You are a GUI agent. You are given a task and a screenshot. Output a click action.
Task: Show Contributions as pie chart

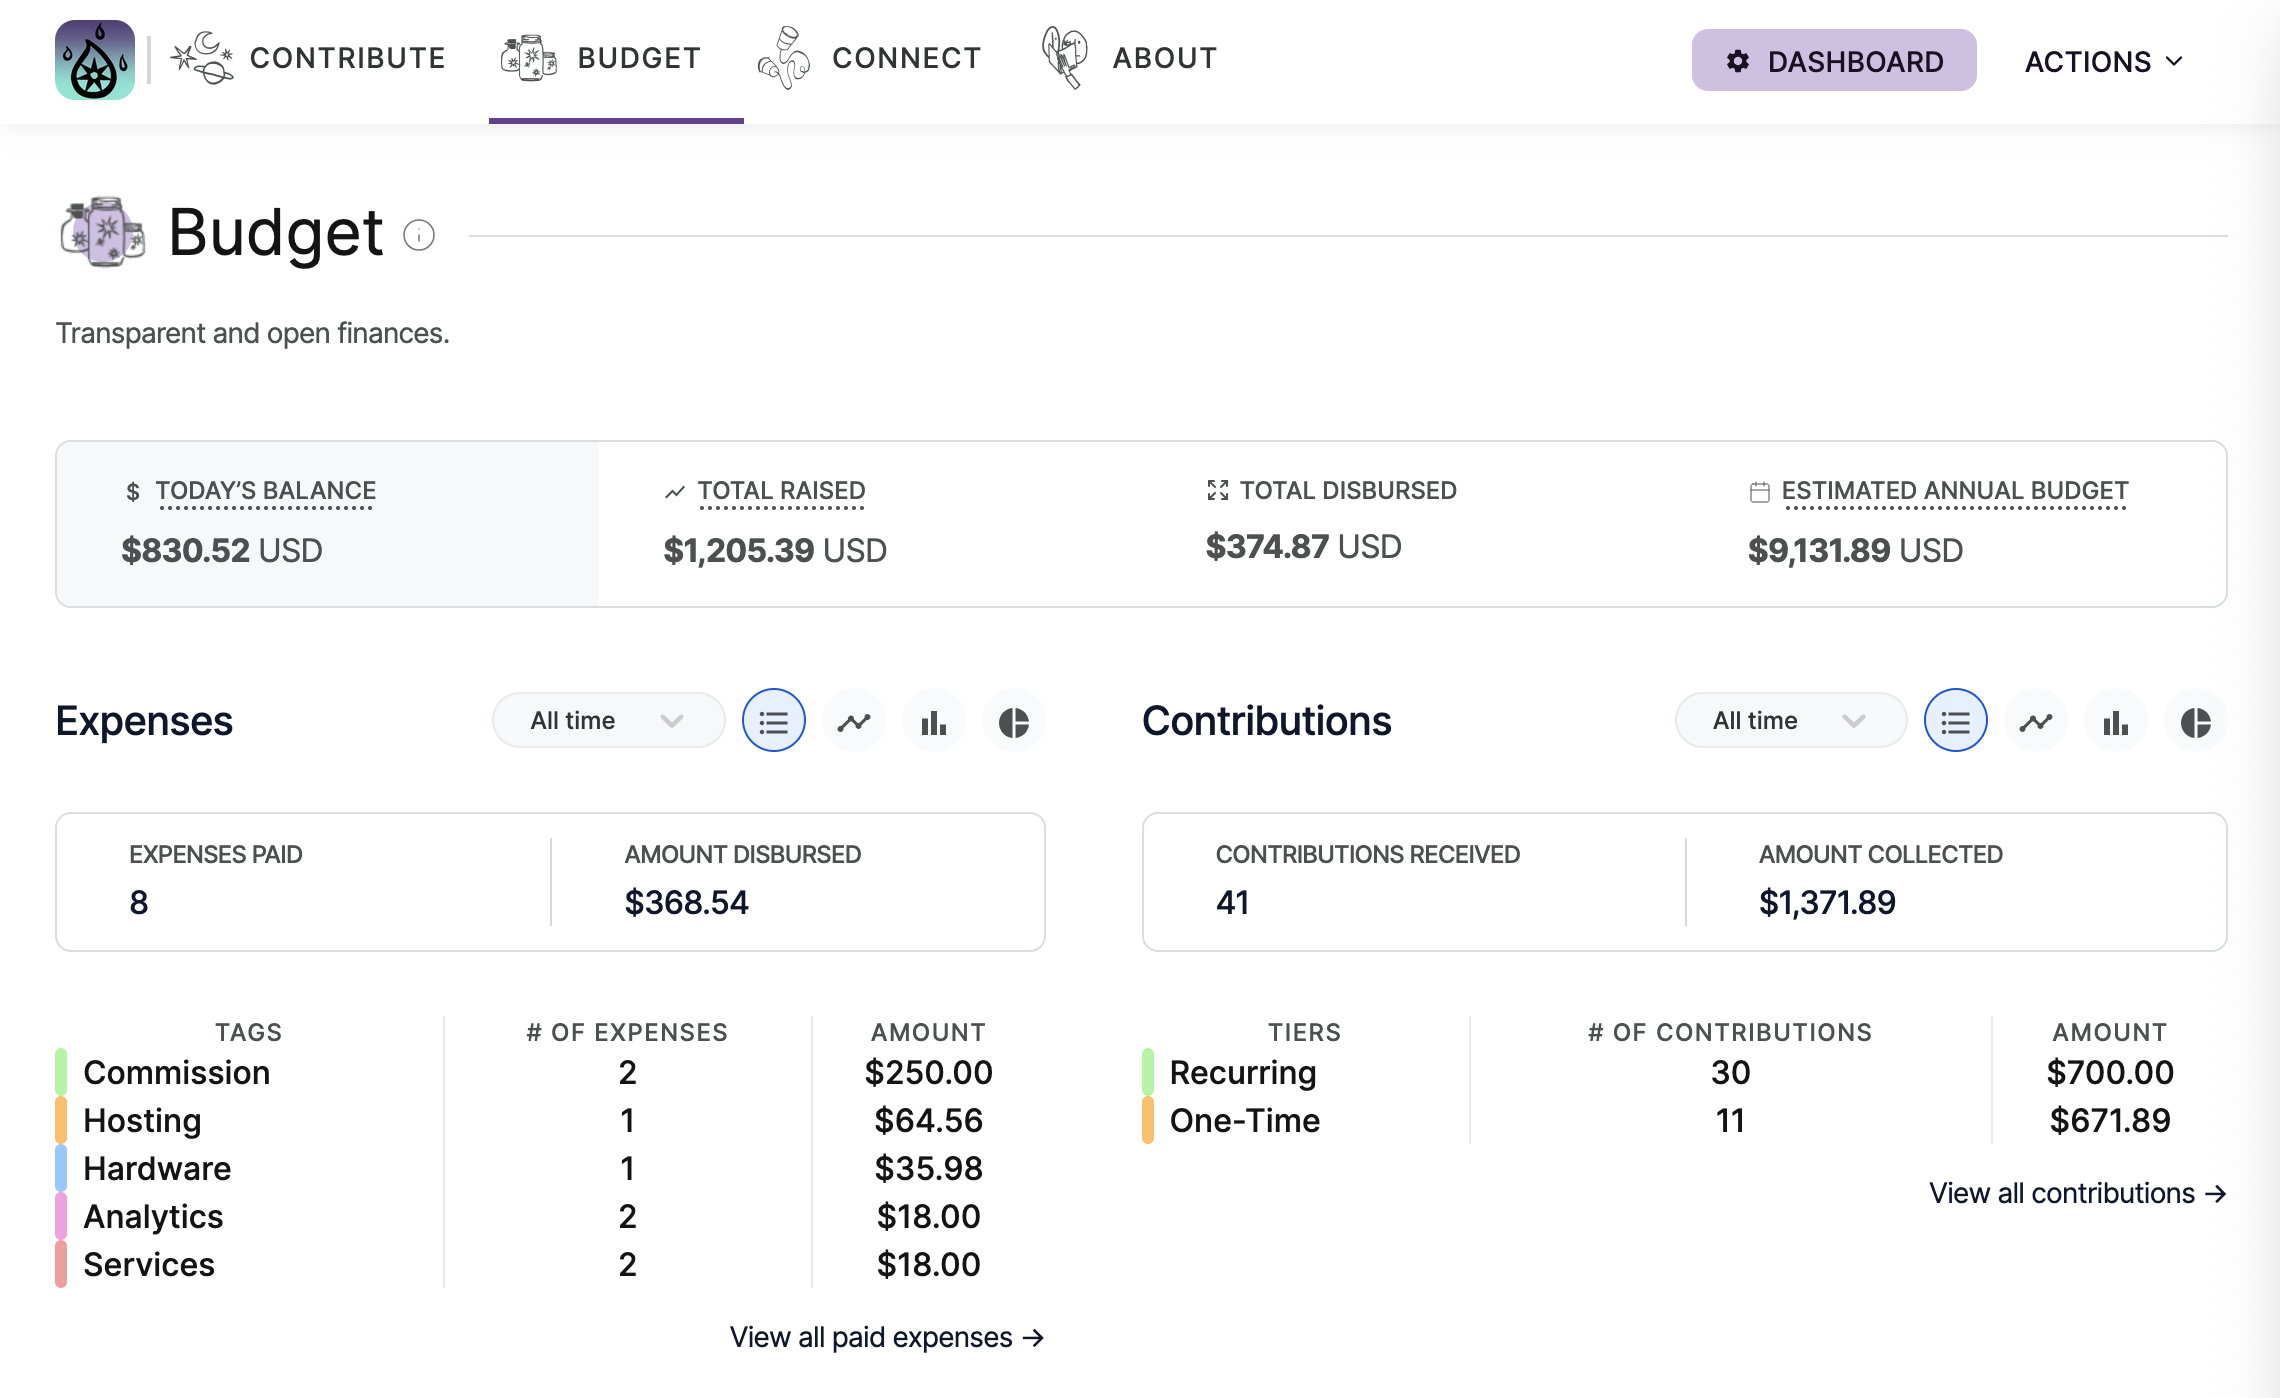pyautogui.click(x=2196, y=721)
